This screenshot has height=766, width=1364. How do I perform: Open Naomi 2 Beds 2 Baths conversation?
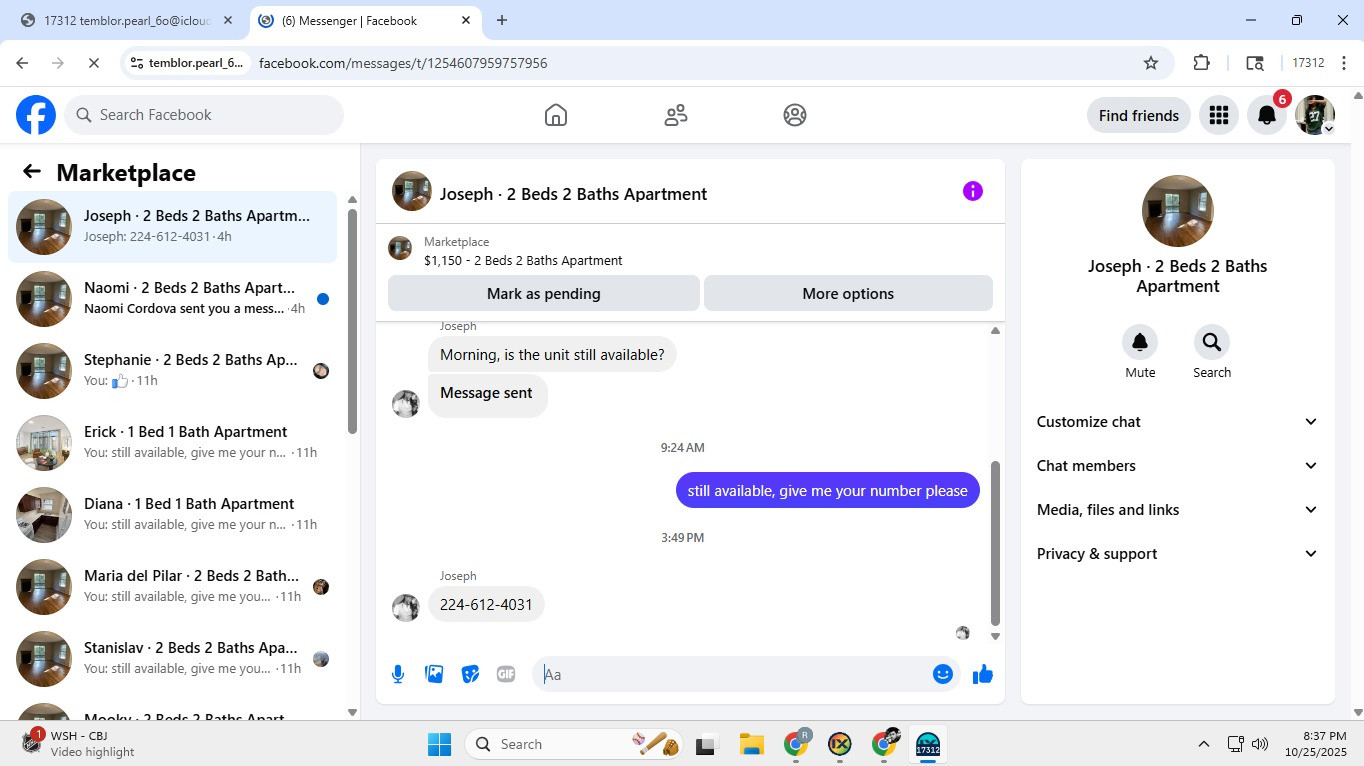tap(173, 299)
